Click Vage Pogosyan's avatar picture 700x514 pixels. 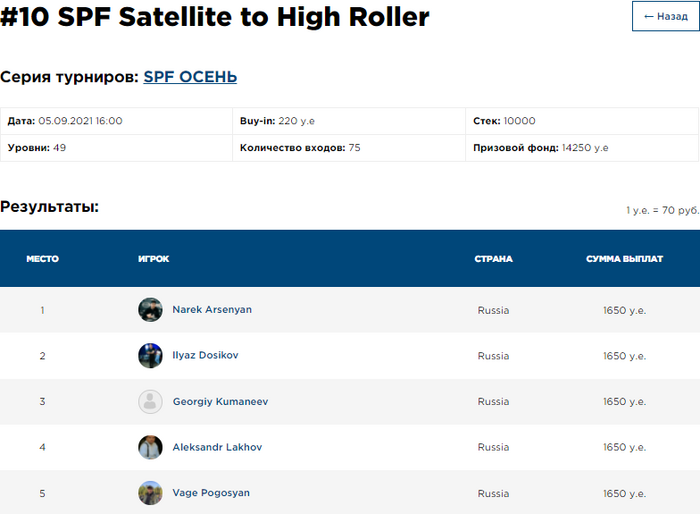pos(150,493)
